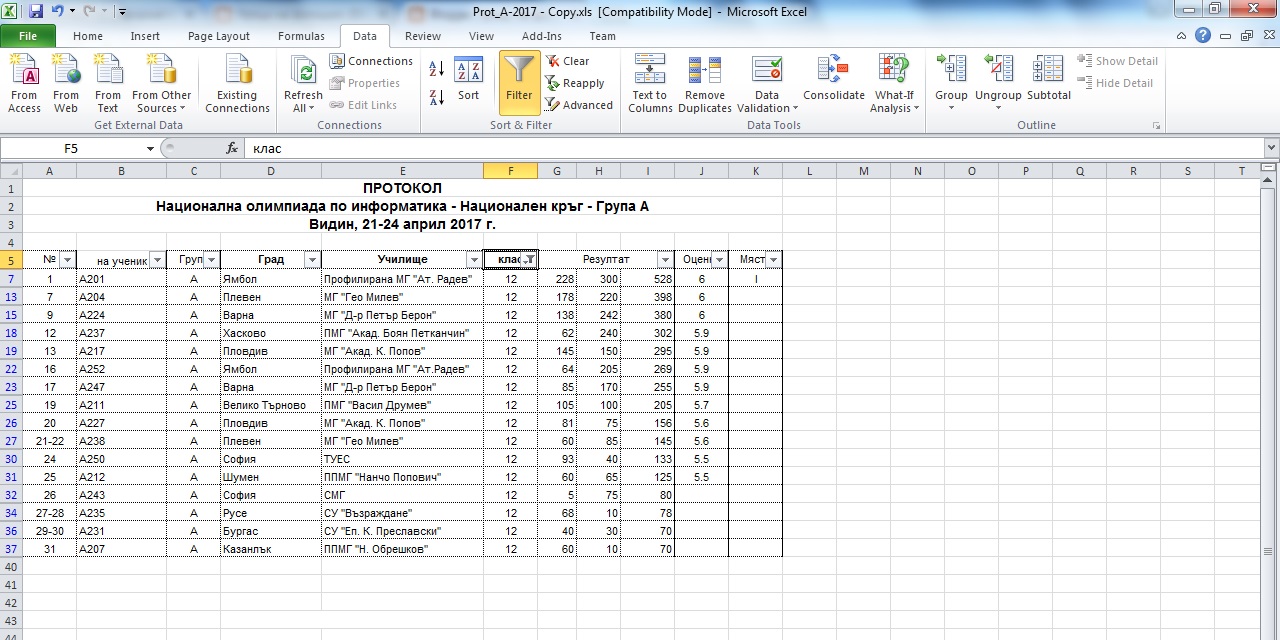Expand the Град column filter dropdown
1280x640 pixels.
point(312,260)
